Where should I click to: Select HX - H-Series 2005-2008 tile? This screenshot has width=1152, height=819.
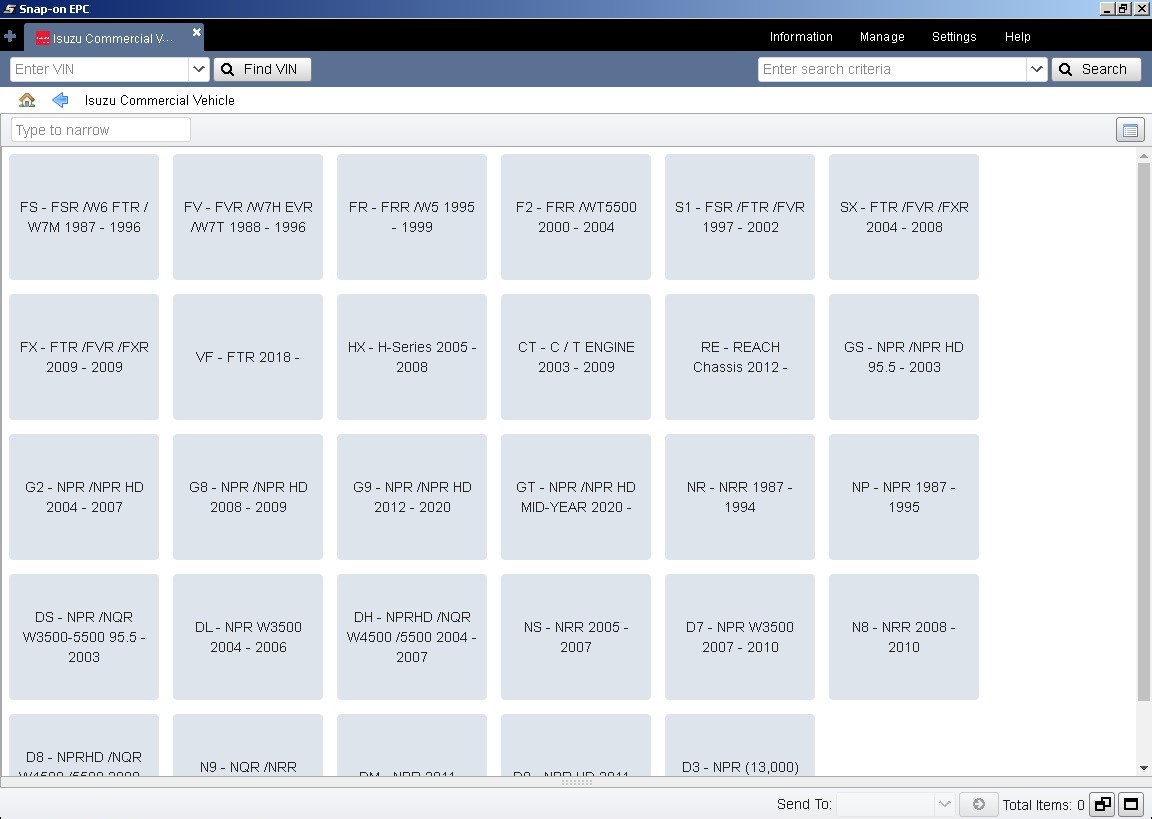coord(411,357)
